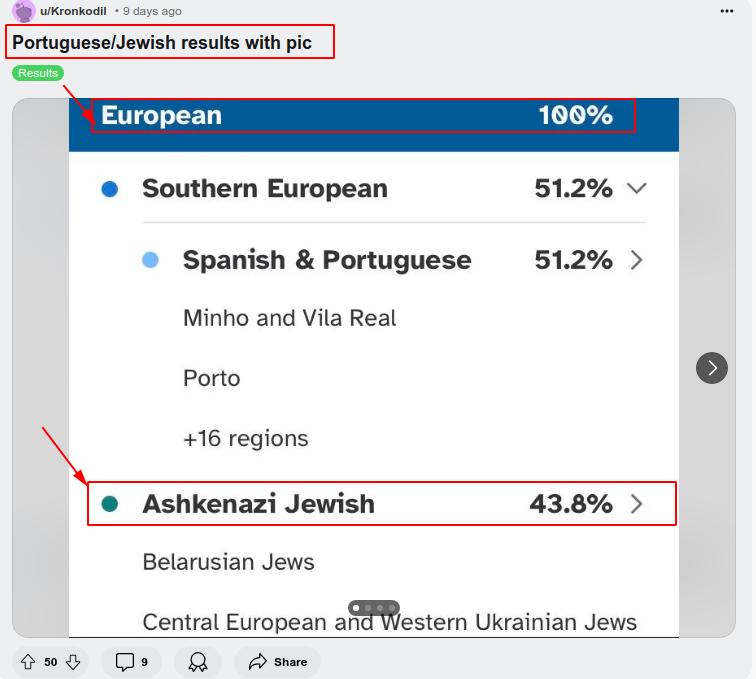
Task: Click the Ashkenazi Jewish teal color dot
Action: 110,504
